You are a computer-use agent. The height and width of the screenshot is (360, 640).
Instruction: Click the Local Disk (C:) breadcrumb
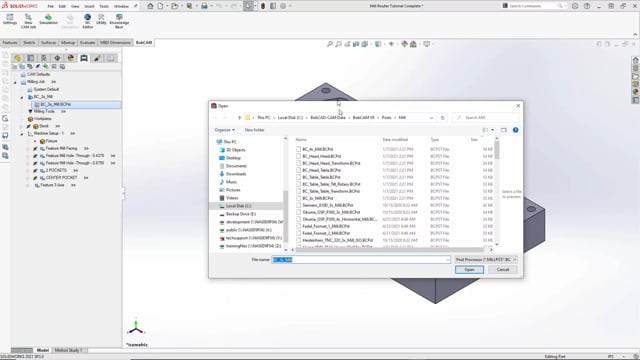click(x=290, y=118)
